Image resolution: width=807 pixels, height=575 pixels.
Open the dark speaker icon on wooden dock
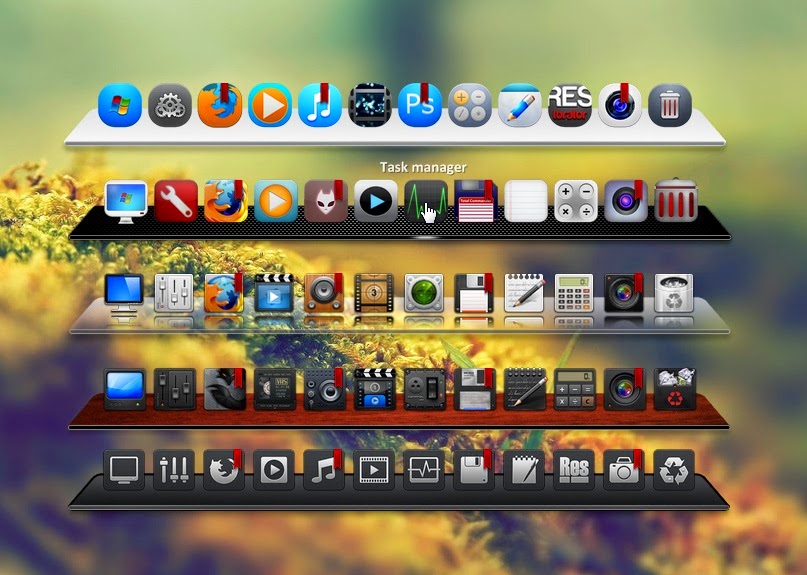(x=325, y=389)
